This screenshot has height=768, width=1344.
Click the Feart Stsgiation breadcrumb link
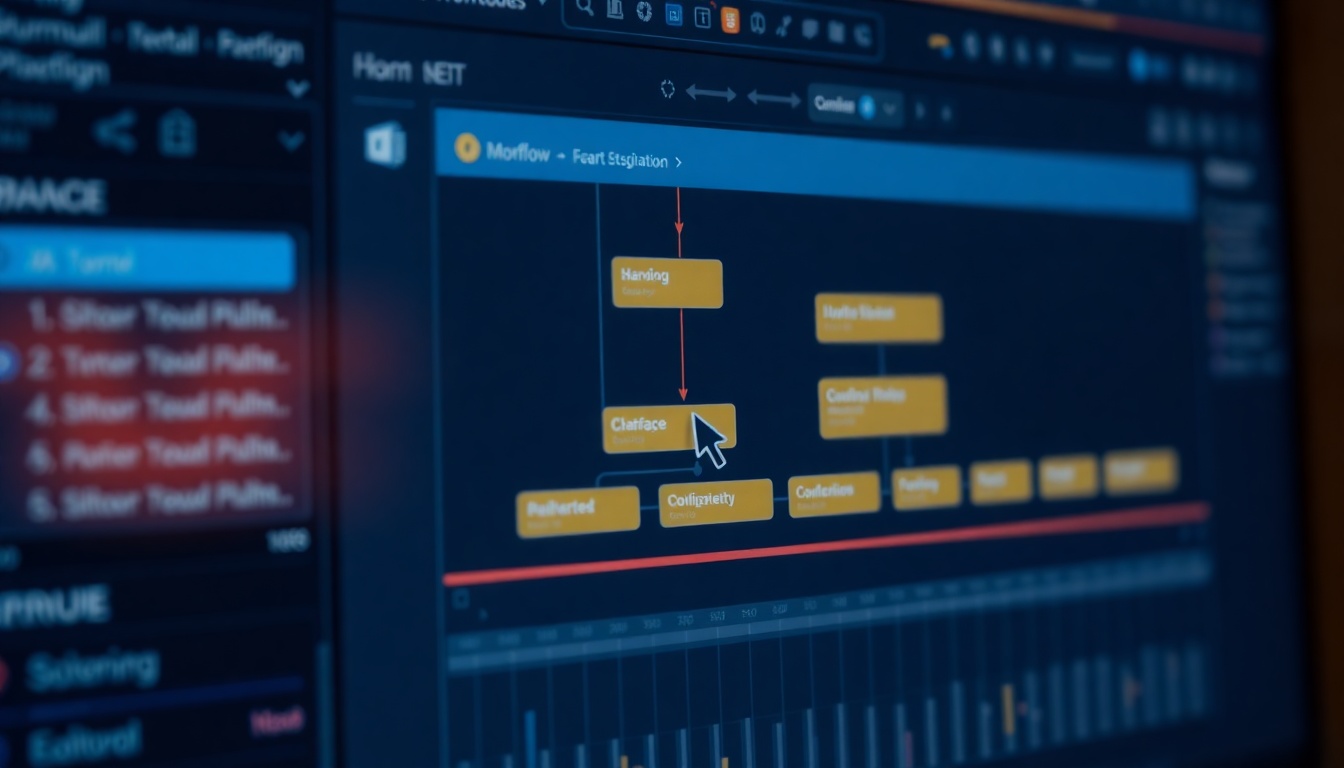coord(620,160)
